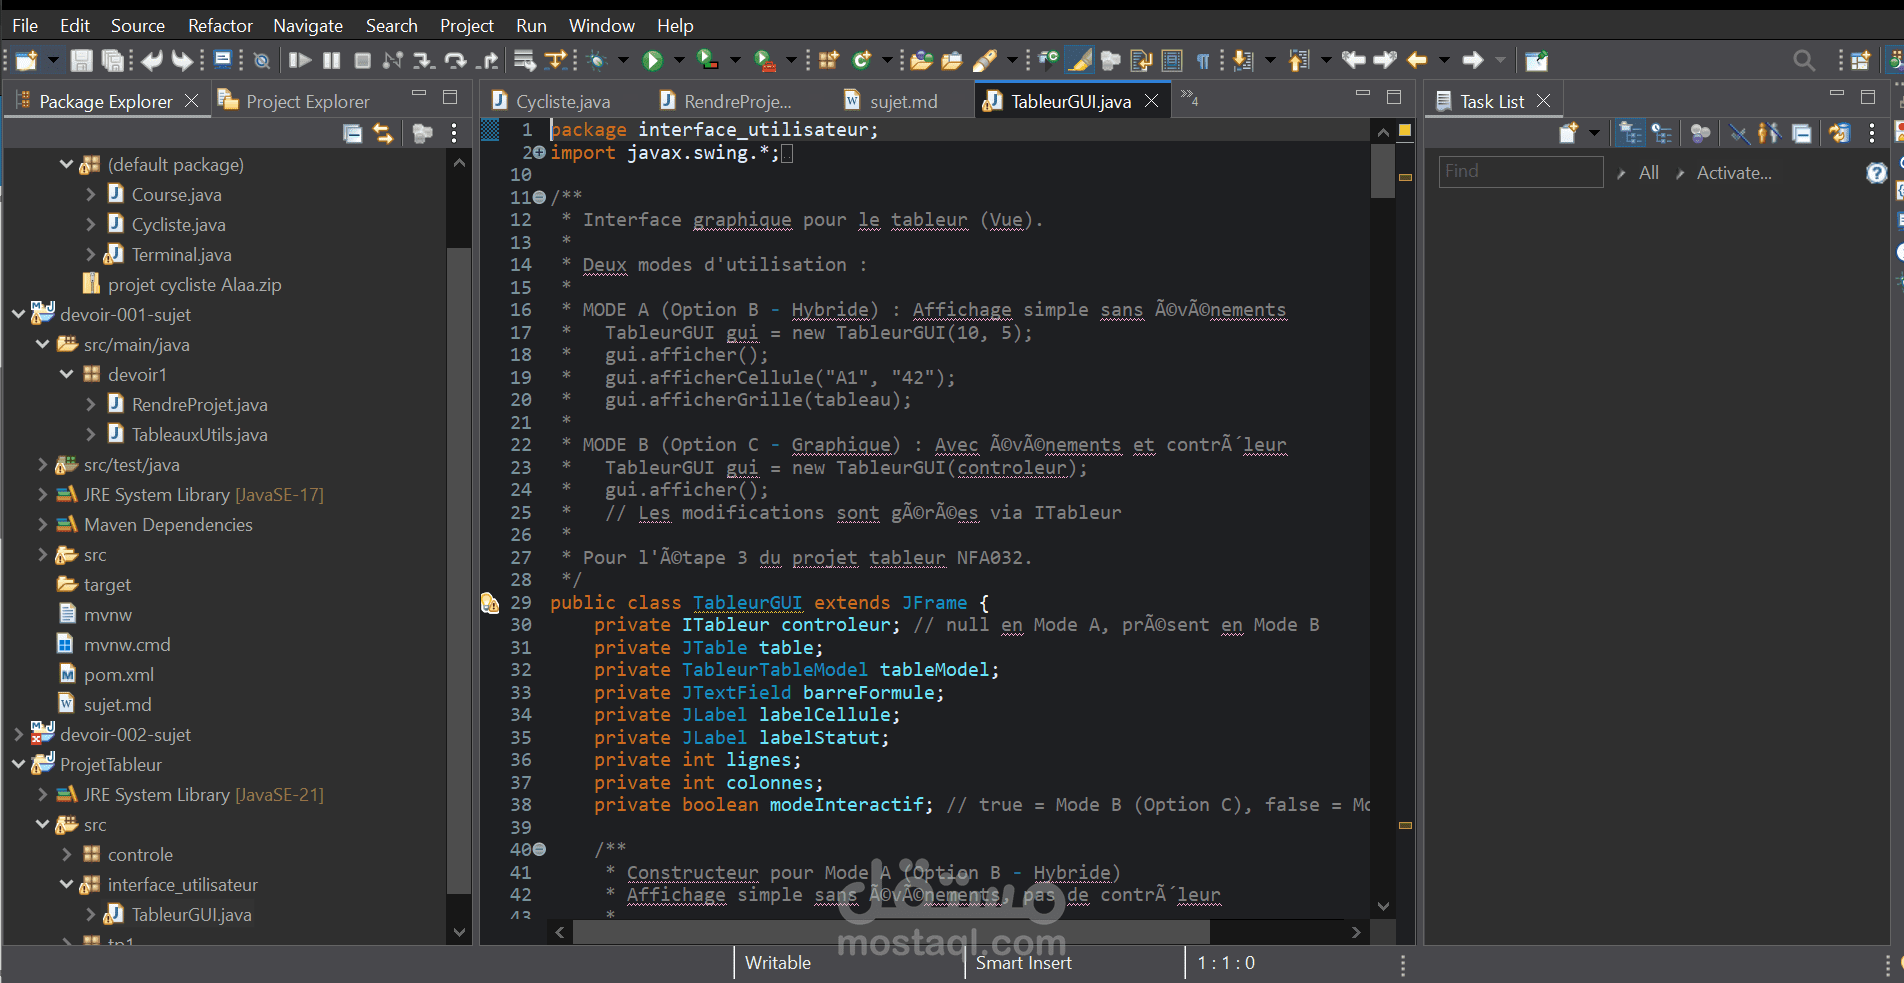Click the Last Edit Location icon
Viewport: 1904px width, 983px height.
tap(1353, 61)
